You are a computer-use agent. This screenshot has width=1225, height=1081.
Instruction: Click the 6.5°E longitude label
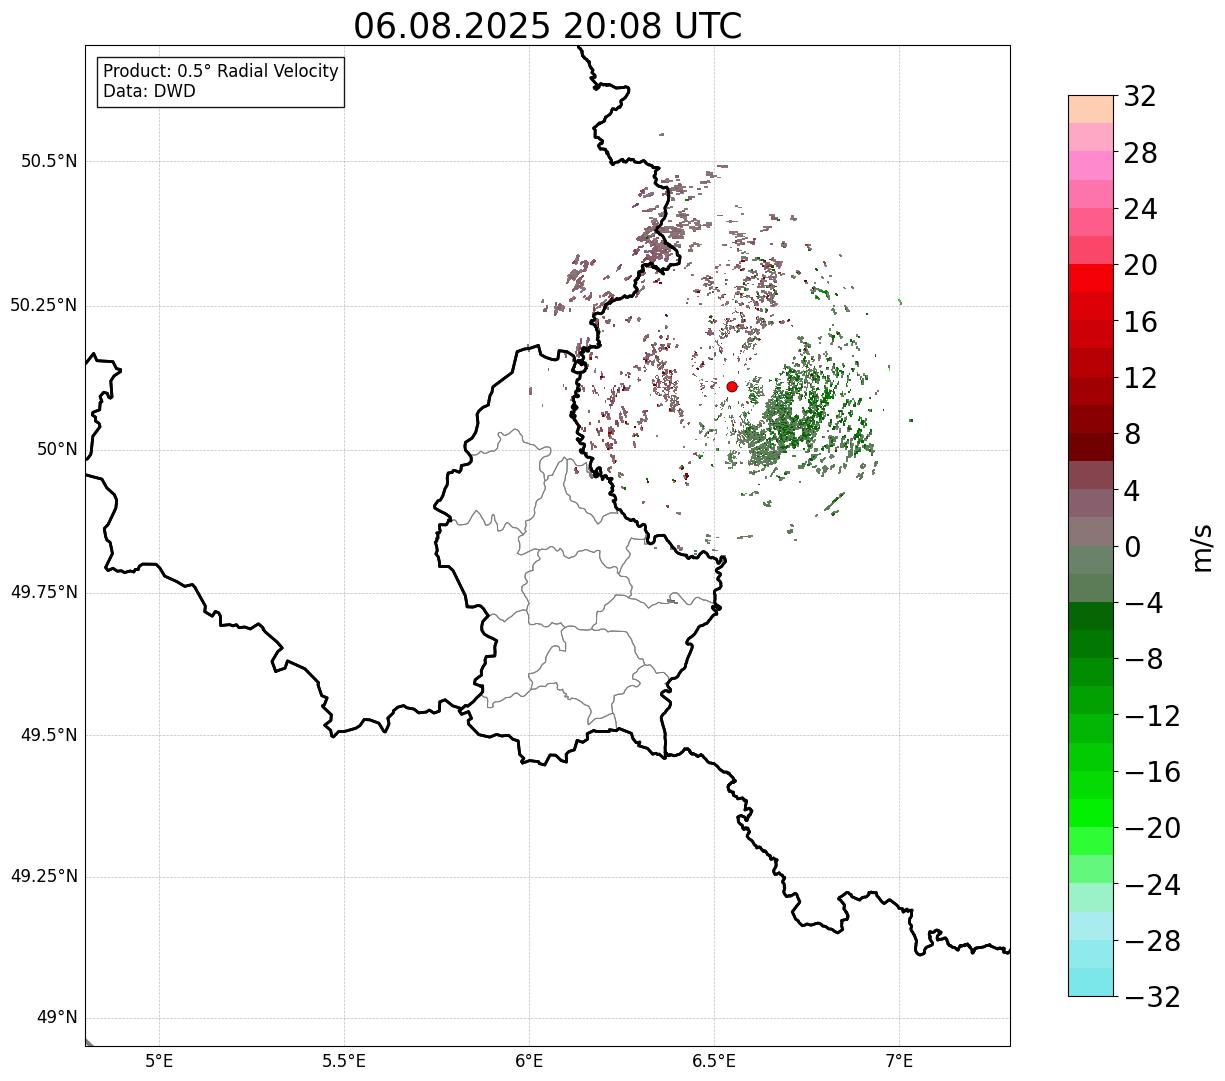[714, 1061]
